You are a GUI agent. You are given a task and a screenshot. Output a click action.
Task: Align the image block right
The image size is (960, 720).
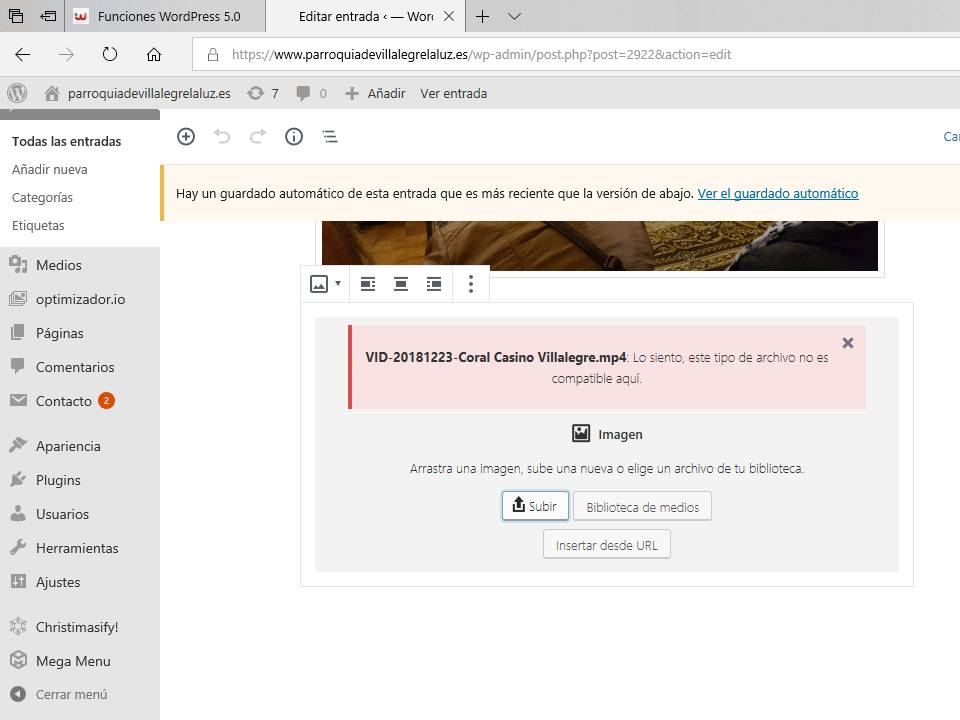tap(434, 284)
